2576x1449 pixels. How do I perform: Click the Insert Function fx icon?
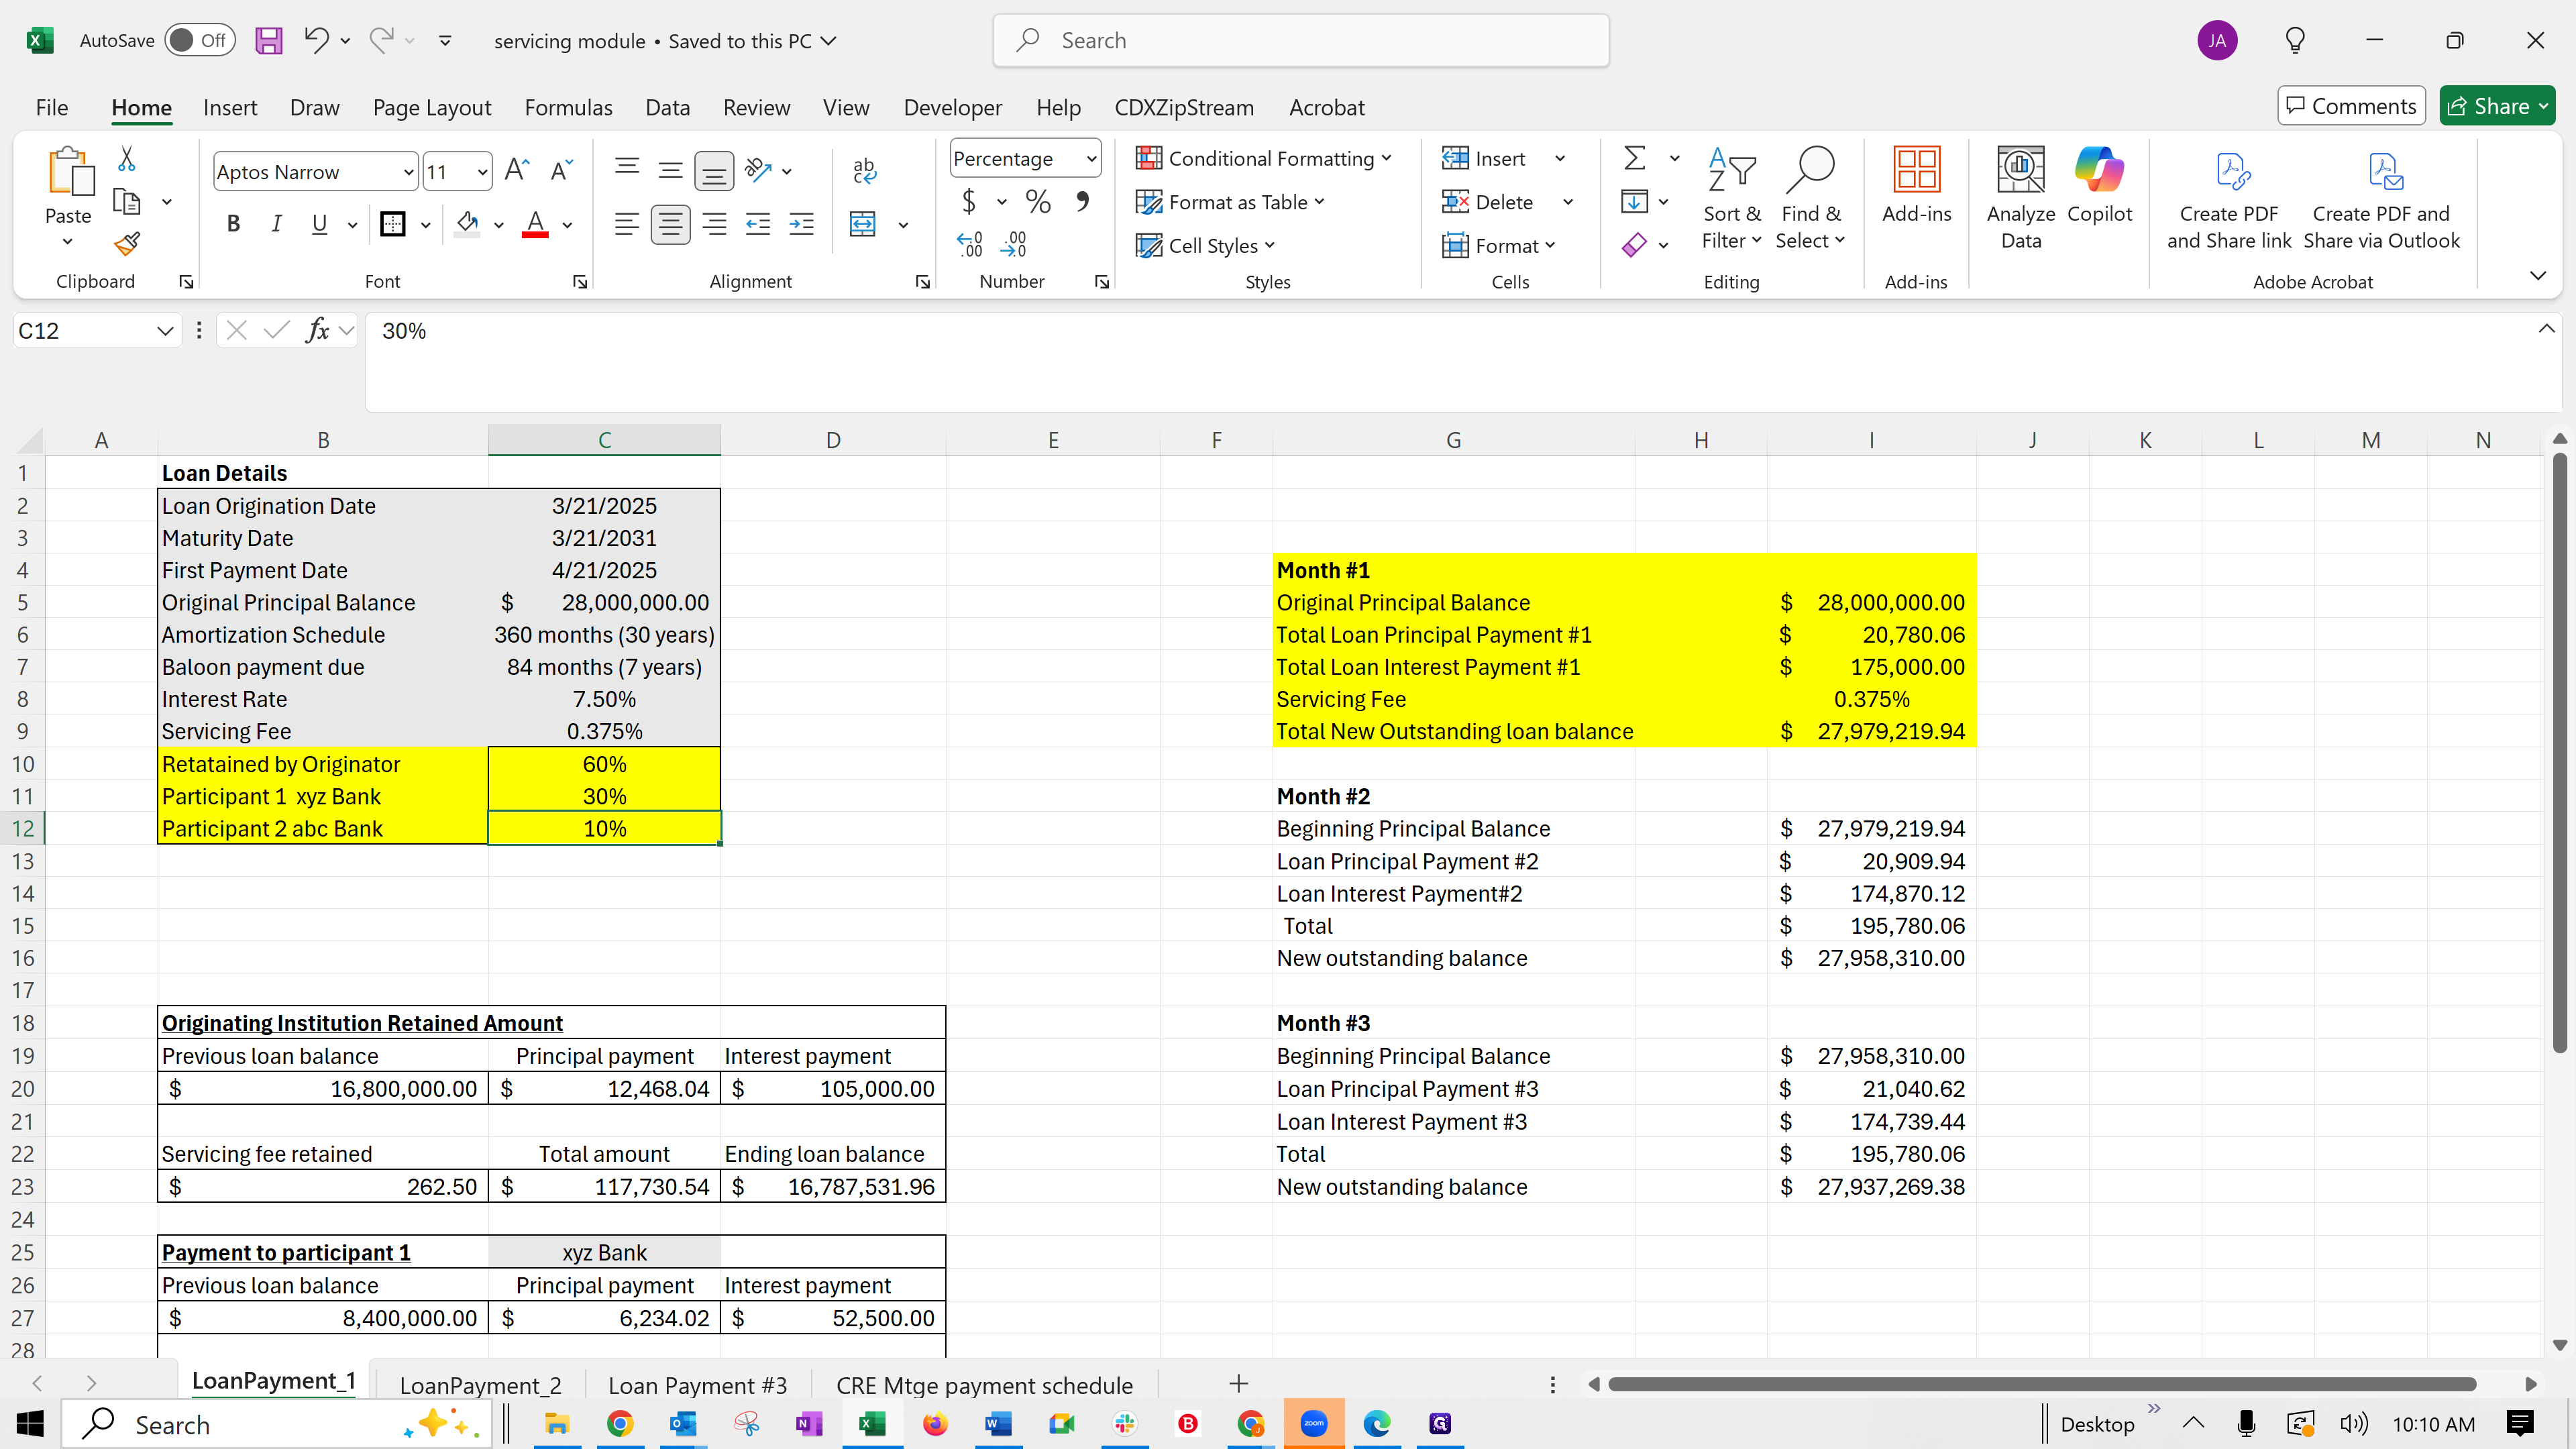(x=318, y=330)
